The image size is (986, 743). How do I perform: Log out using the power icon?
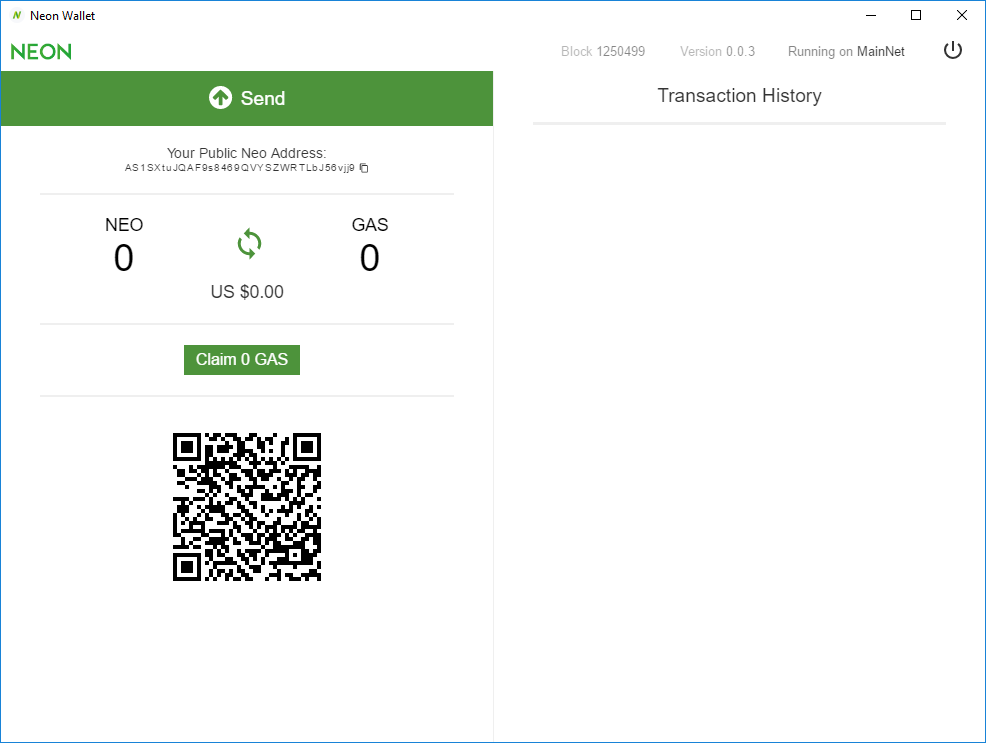tap(952, 49)
